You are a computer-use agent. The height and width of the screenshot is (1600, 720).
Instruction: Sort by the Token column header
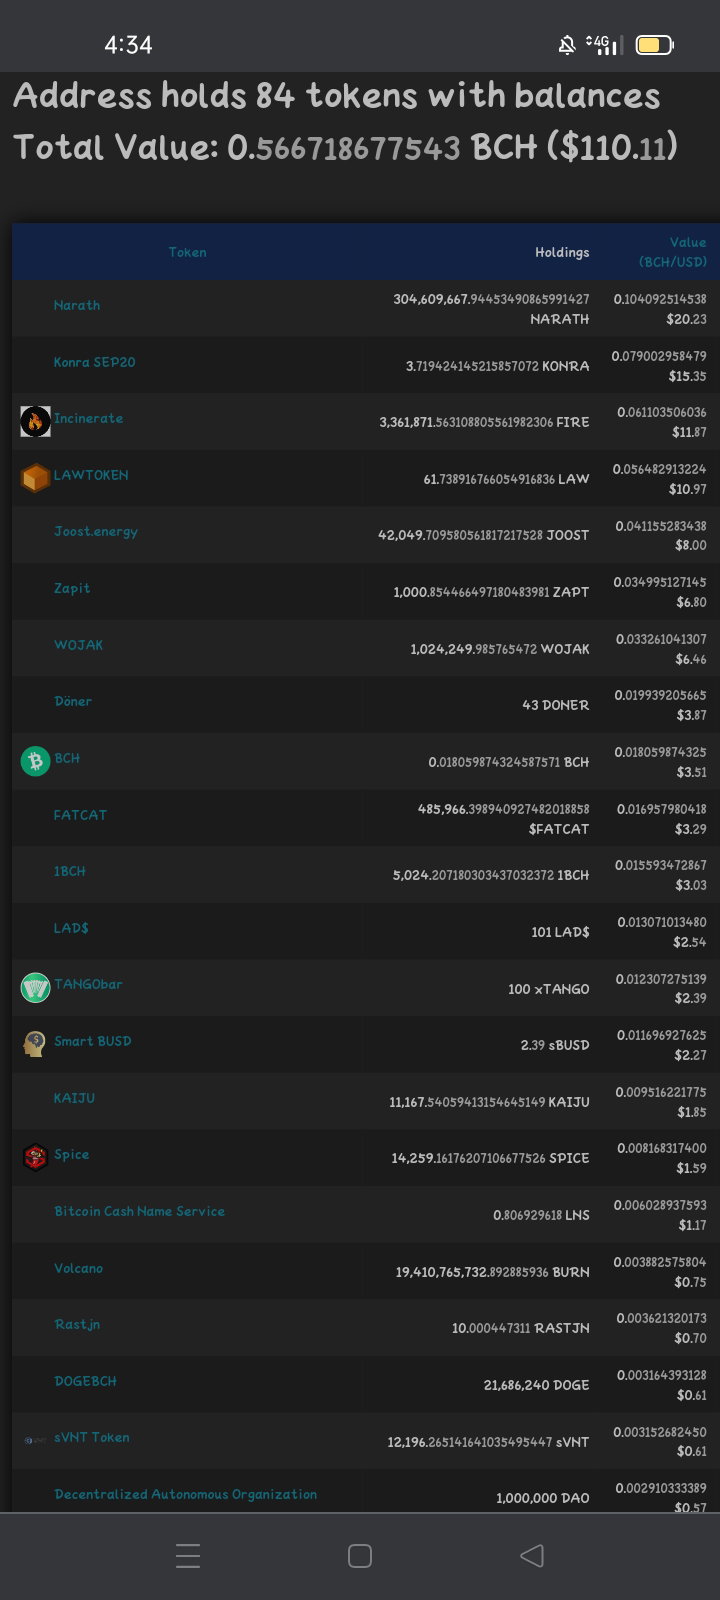pyautogui.click(x=188, y=252)
